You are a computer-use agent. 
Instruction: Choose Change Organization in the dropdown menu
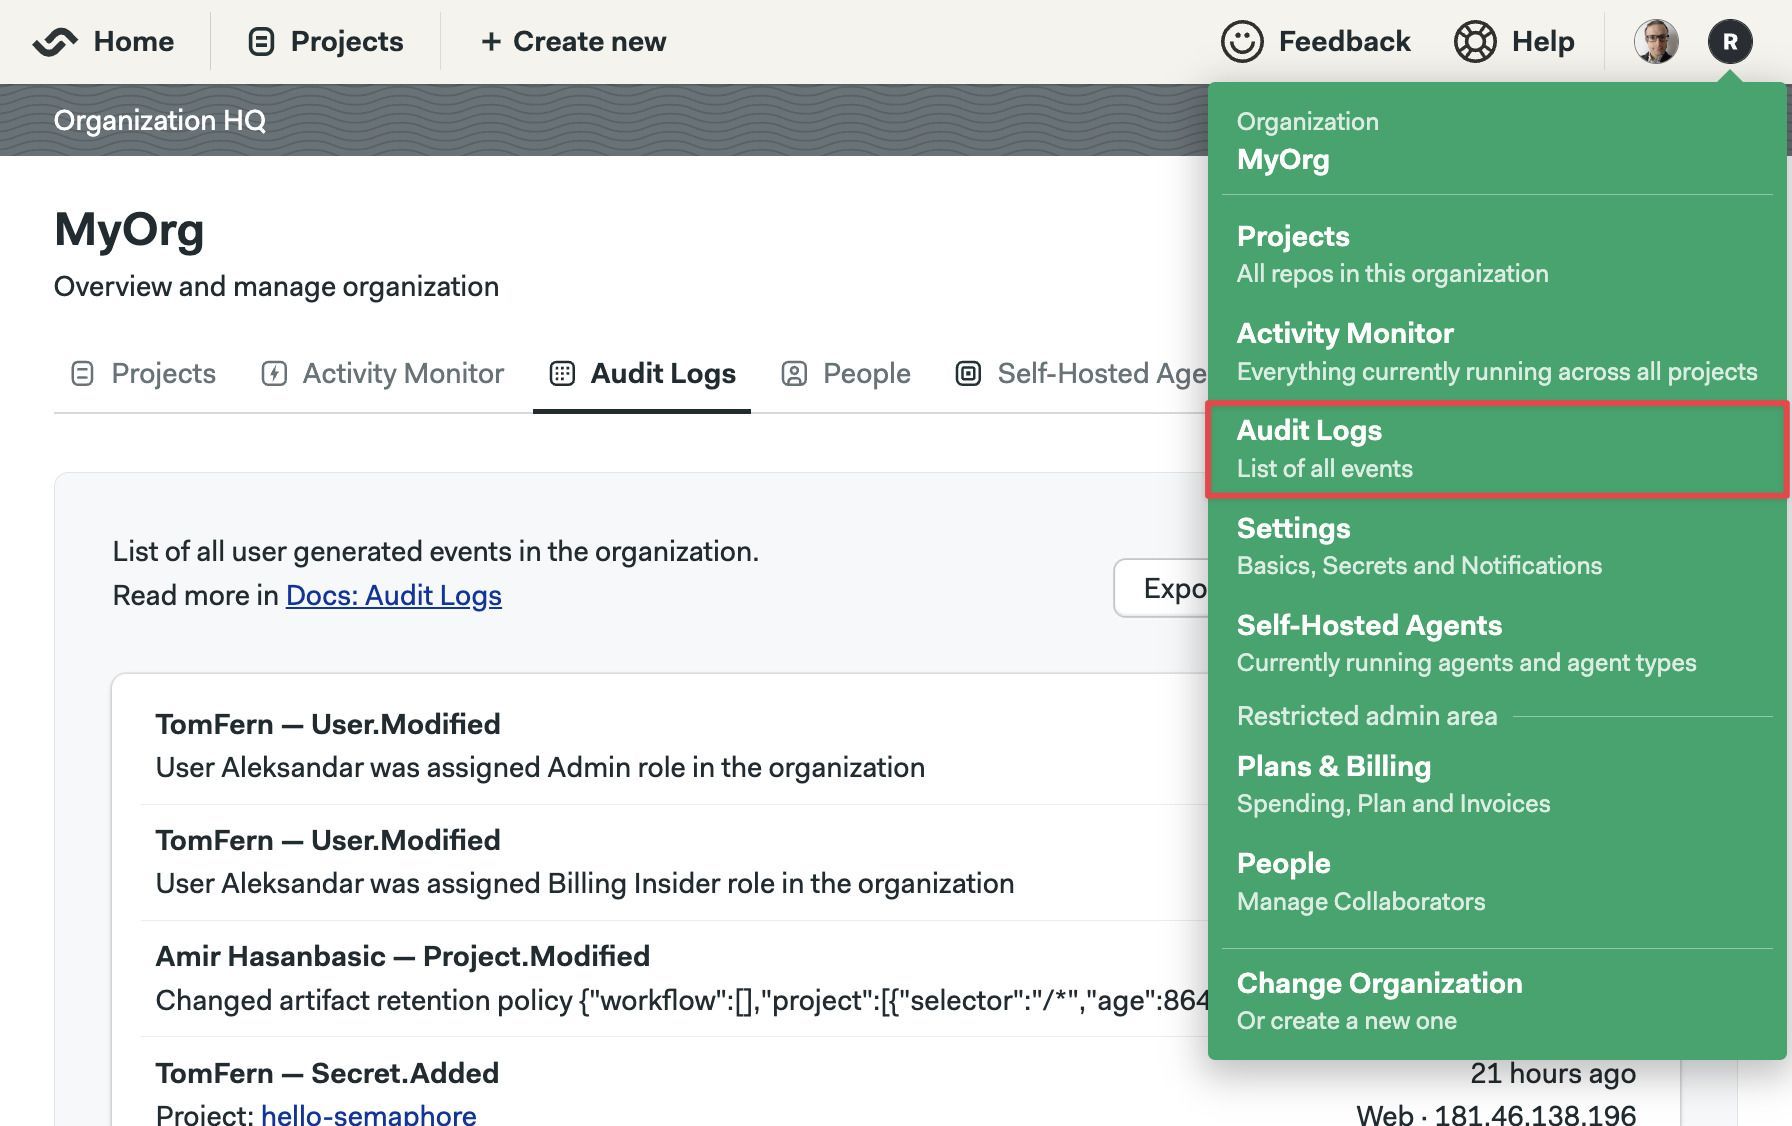point(1497,1001)
